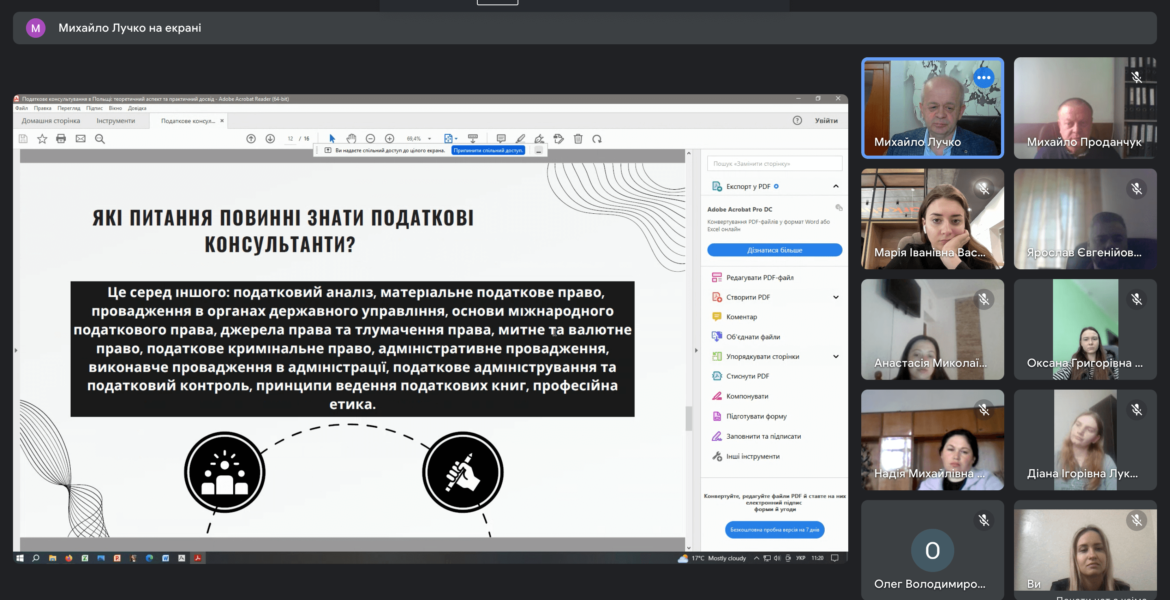The height and width of the screenshot is (600, 1170).
Task: Click the muted mic icon on the 'Ви' tile
Action: click(x=1136, y=520)
